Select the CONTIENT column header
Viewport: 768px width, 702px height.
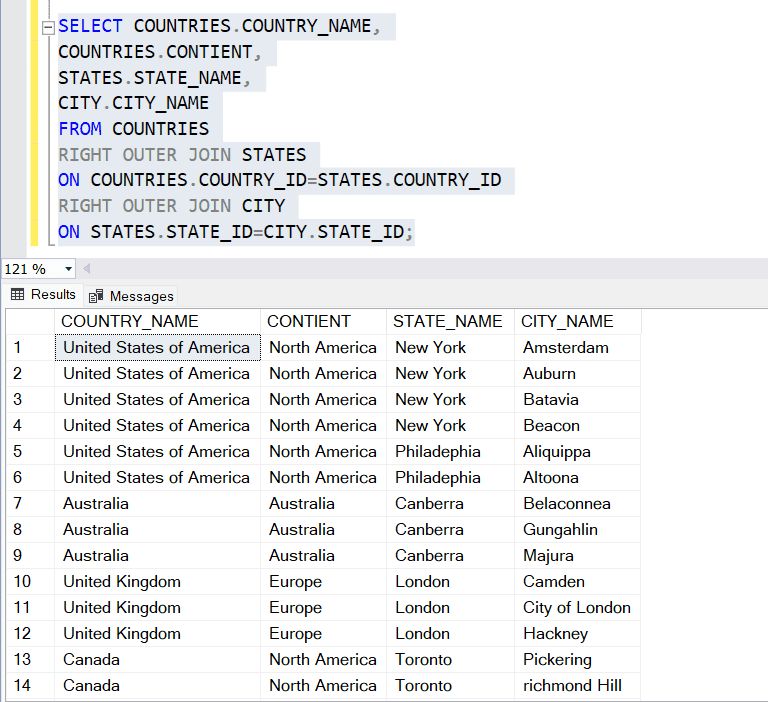click(x=323, y=321)
